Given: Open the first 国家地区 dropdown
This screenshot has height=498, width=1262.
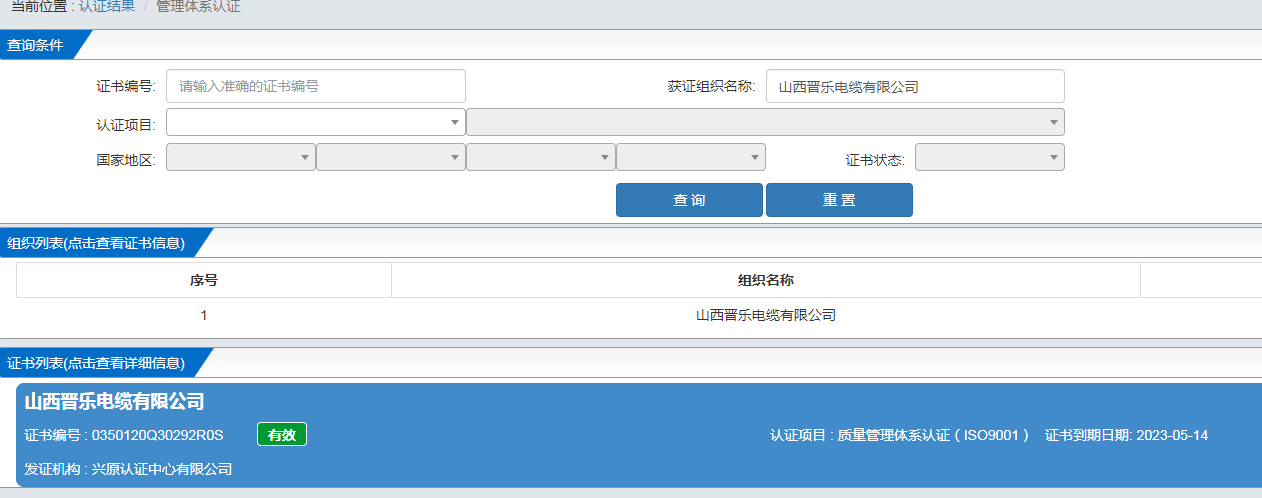Looking at the screenshot, I should [x=240, y=158].
